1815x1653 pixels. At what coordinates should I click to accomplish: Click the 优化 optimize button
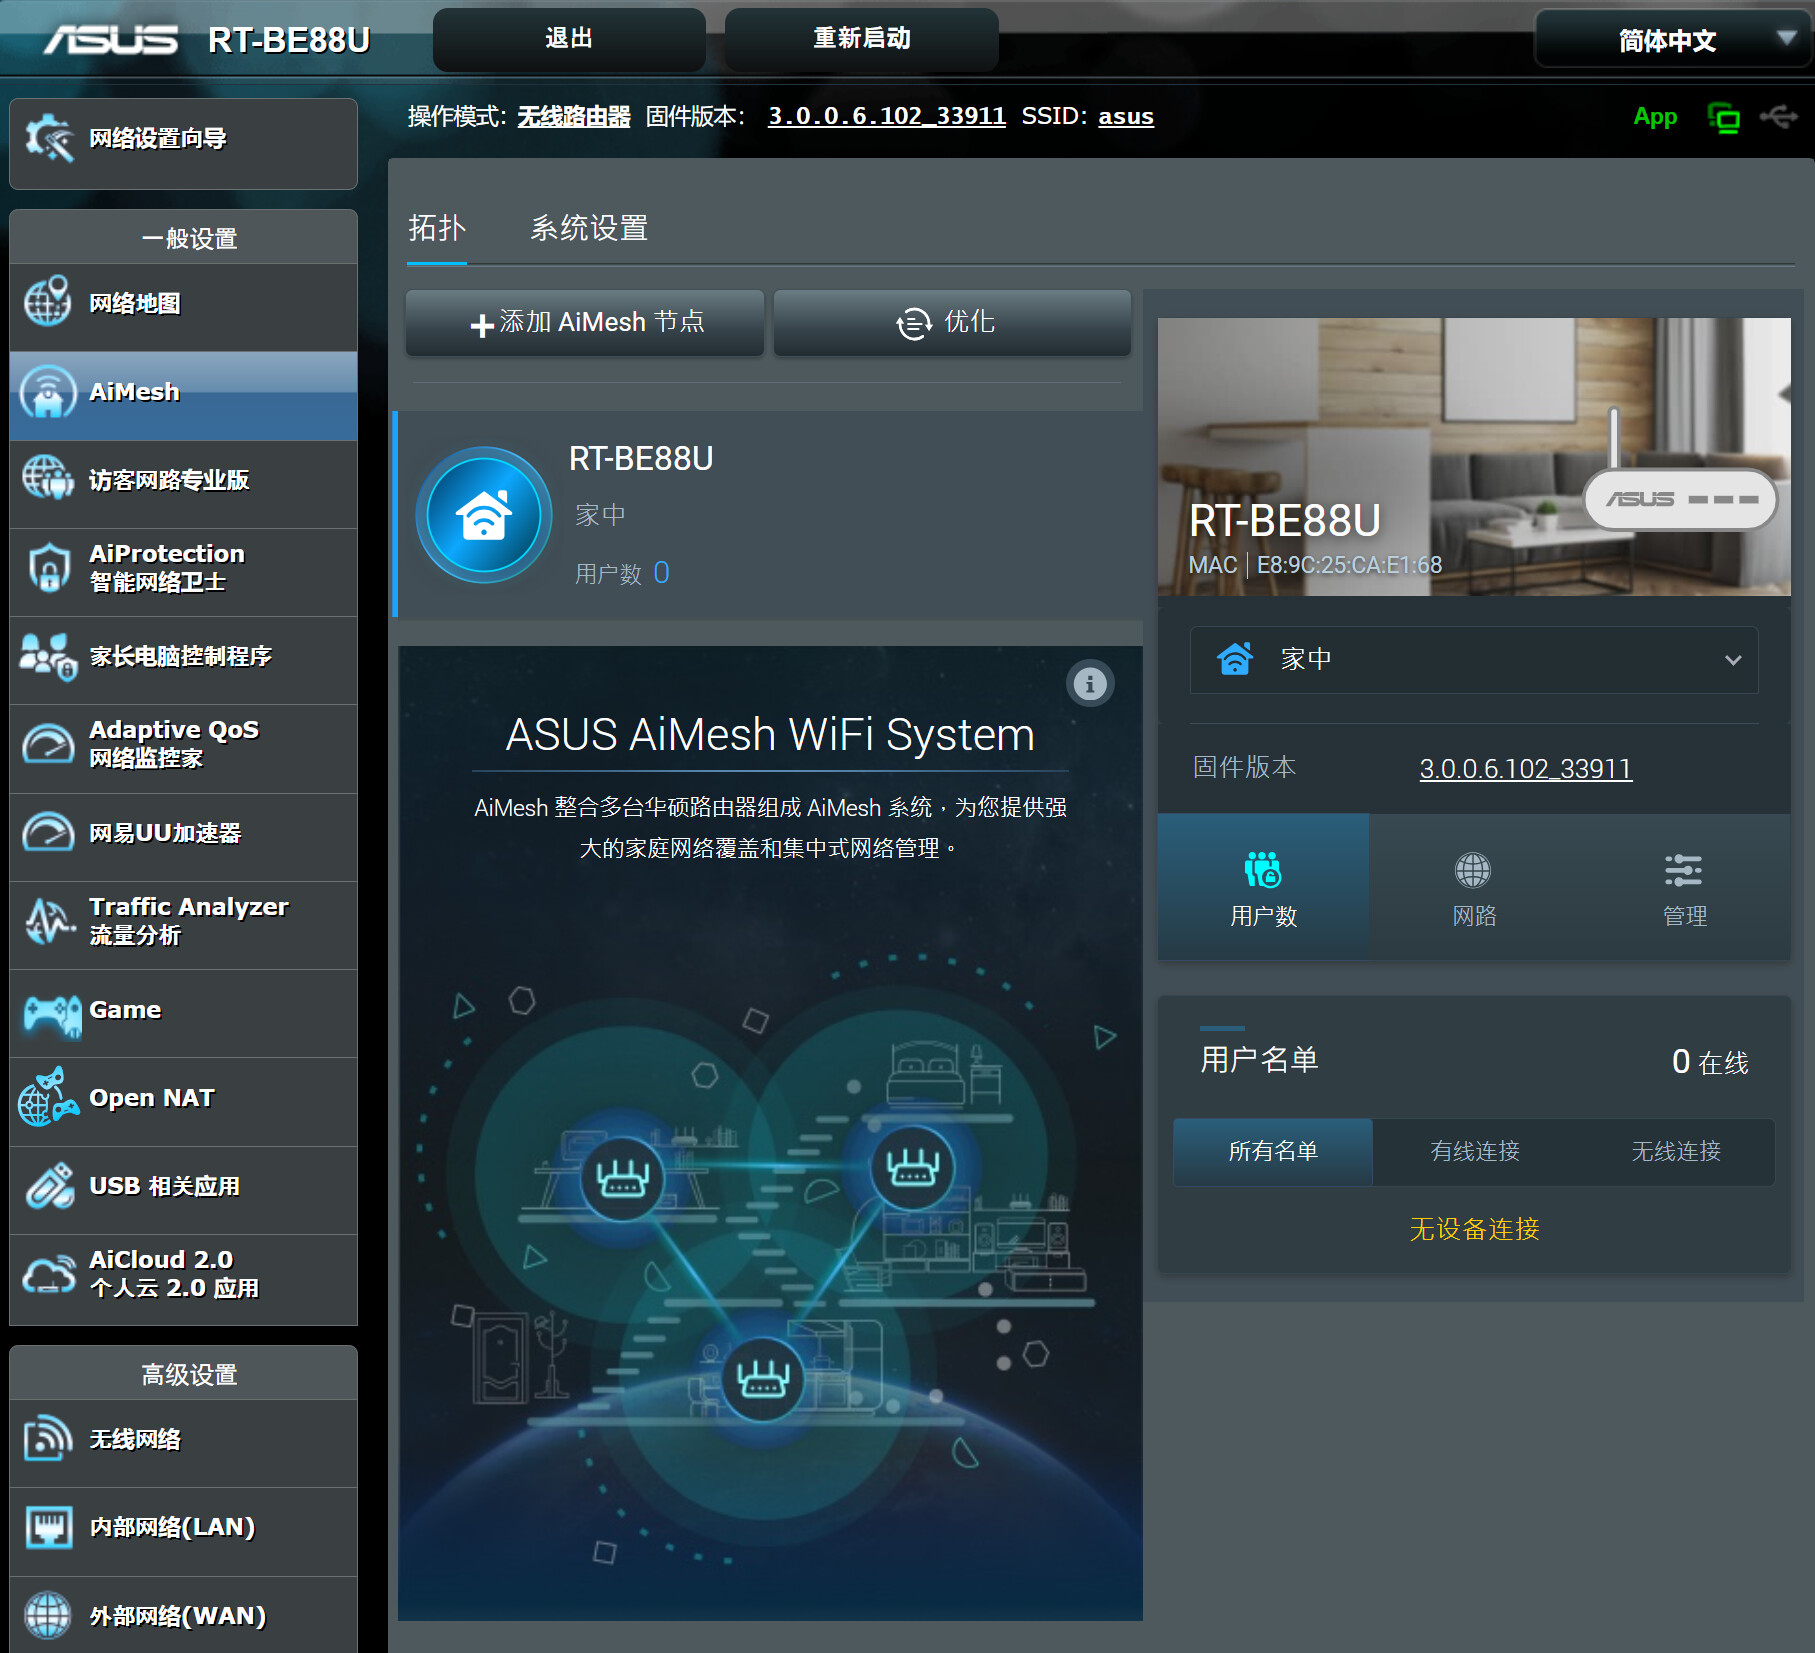pos(951,323)
